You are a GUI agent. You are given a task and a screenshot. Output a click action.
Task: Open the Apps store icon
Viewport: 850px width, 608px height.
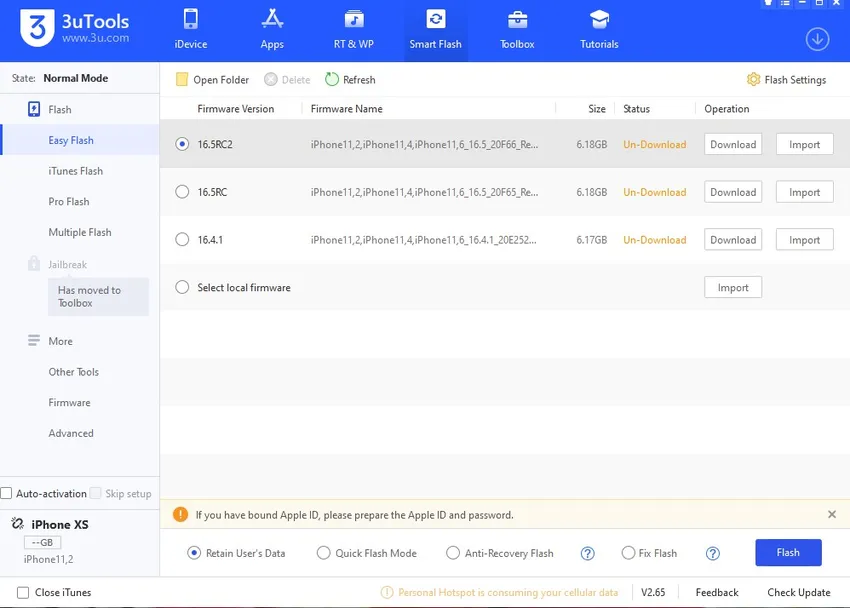tap(272, 20)
